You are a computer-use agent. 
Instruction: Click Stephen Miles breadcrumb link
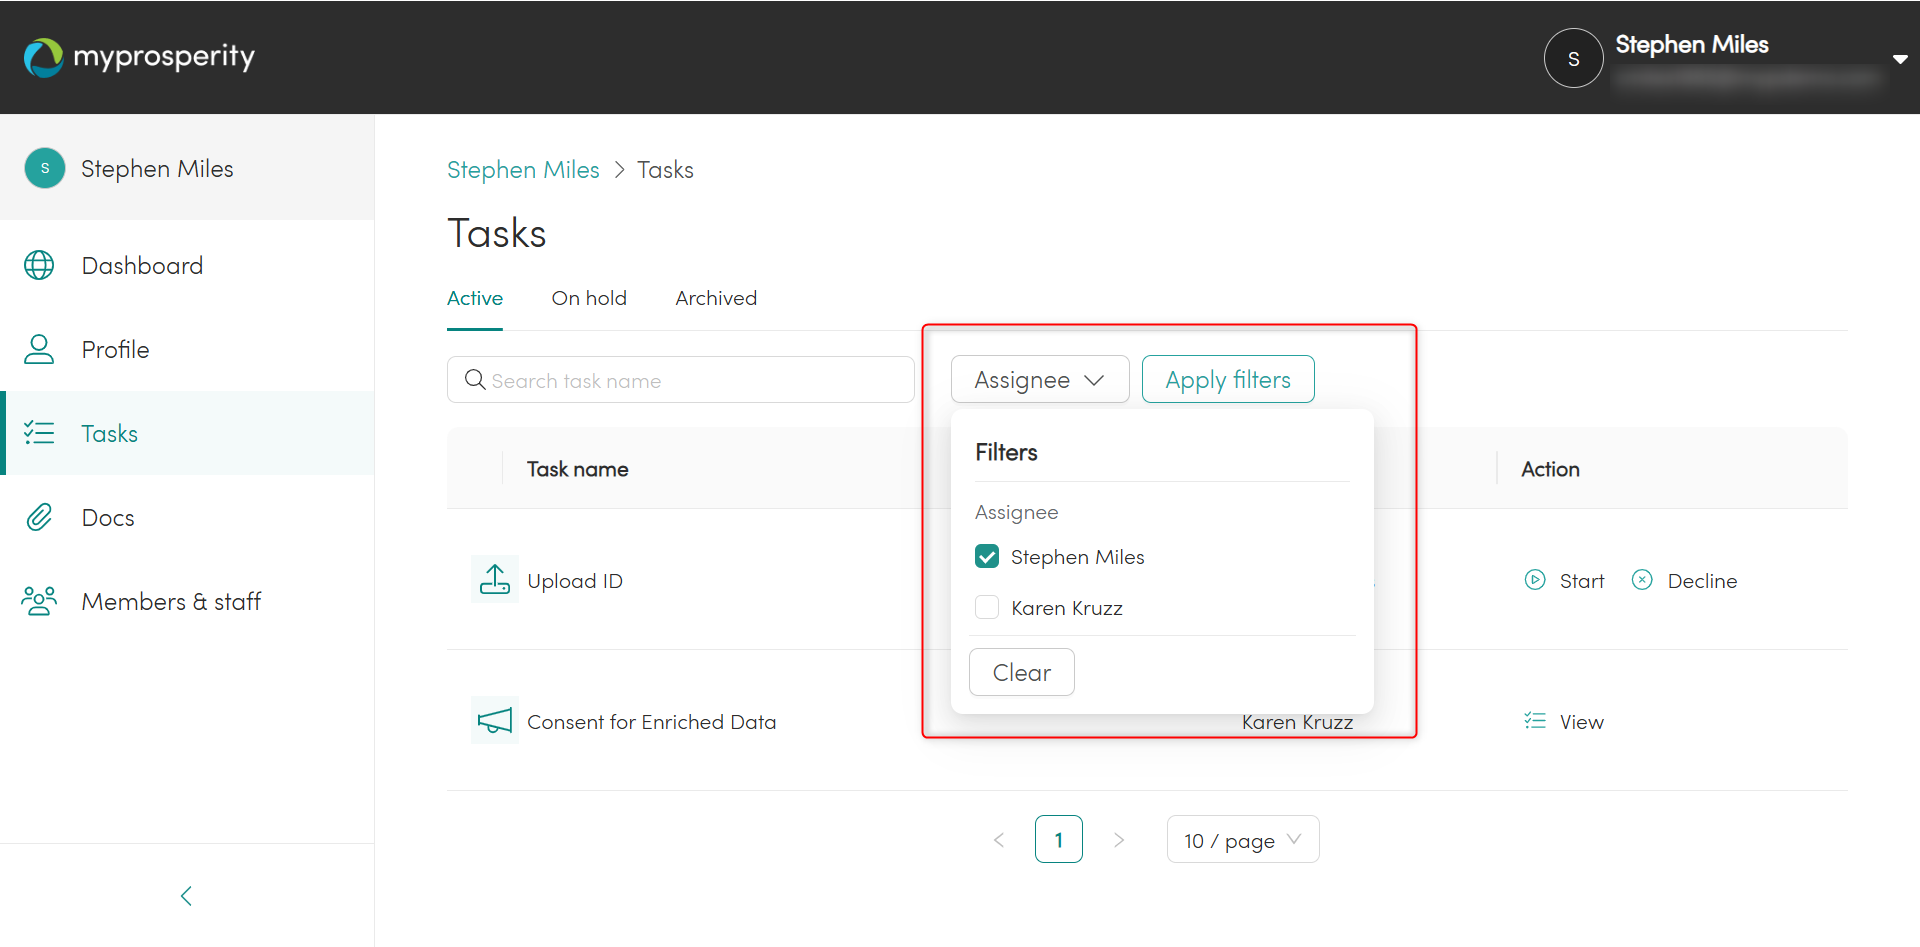[x=523, y=170]
